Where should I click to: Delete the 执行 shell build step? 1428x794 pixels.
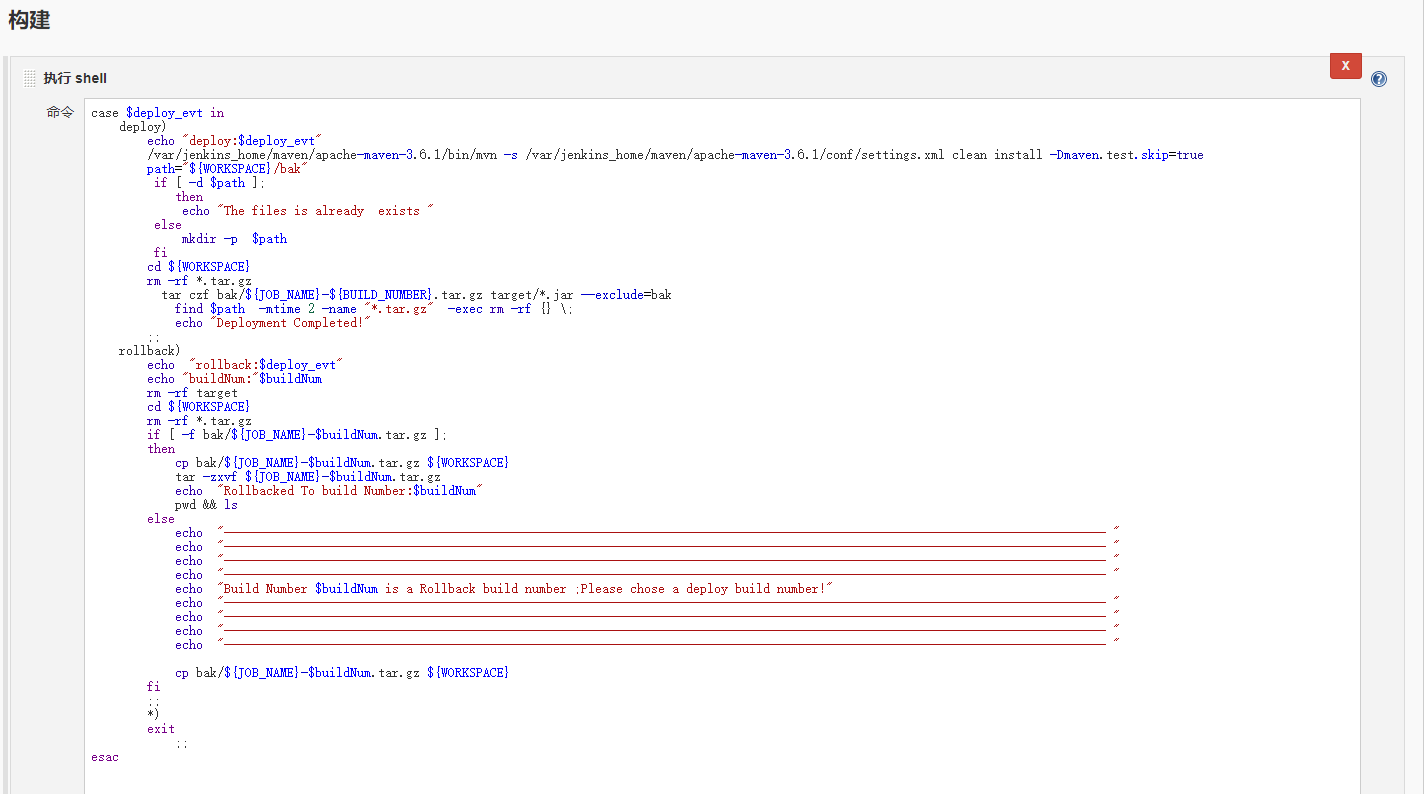[x=1345, y=66]
